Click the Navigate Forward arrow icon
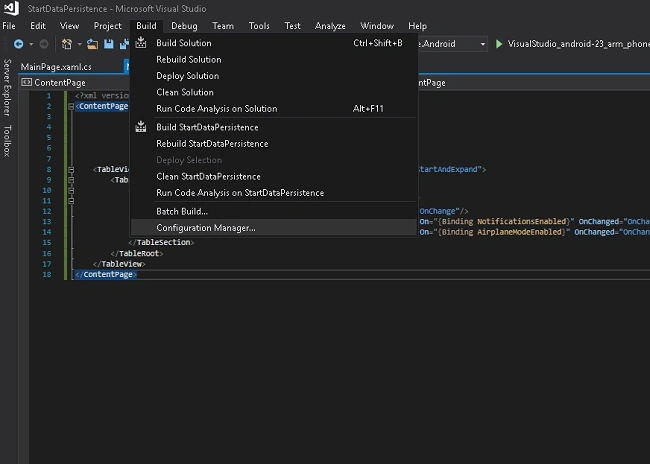Screen dimensions: 650x464 pos(44,44)
